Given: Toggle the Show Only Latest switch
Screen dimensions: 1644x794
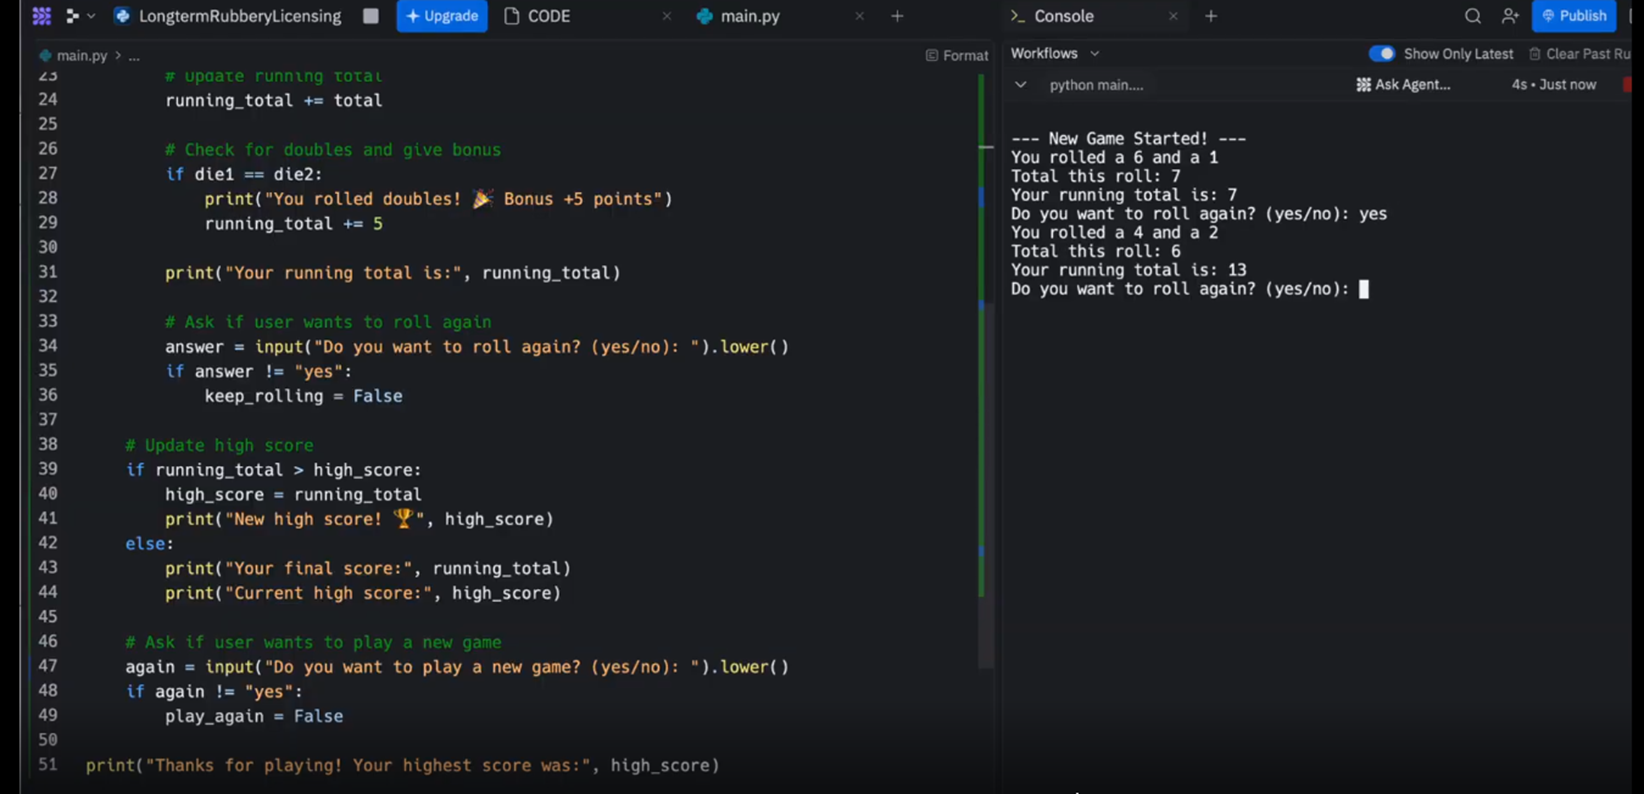Looking at the screenshot, I should pyautogui.click(x=1381, y=54).
